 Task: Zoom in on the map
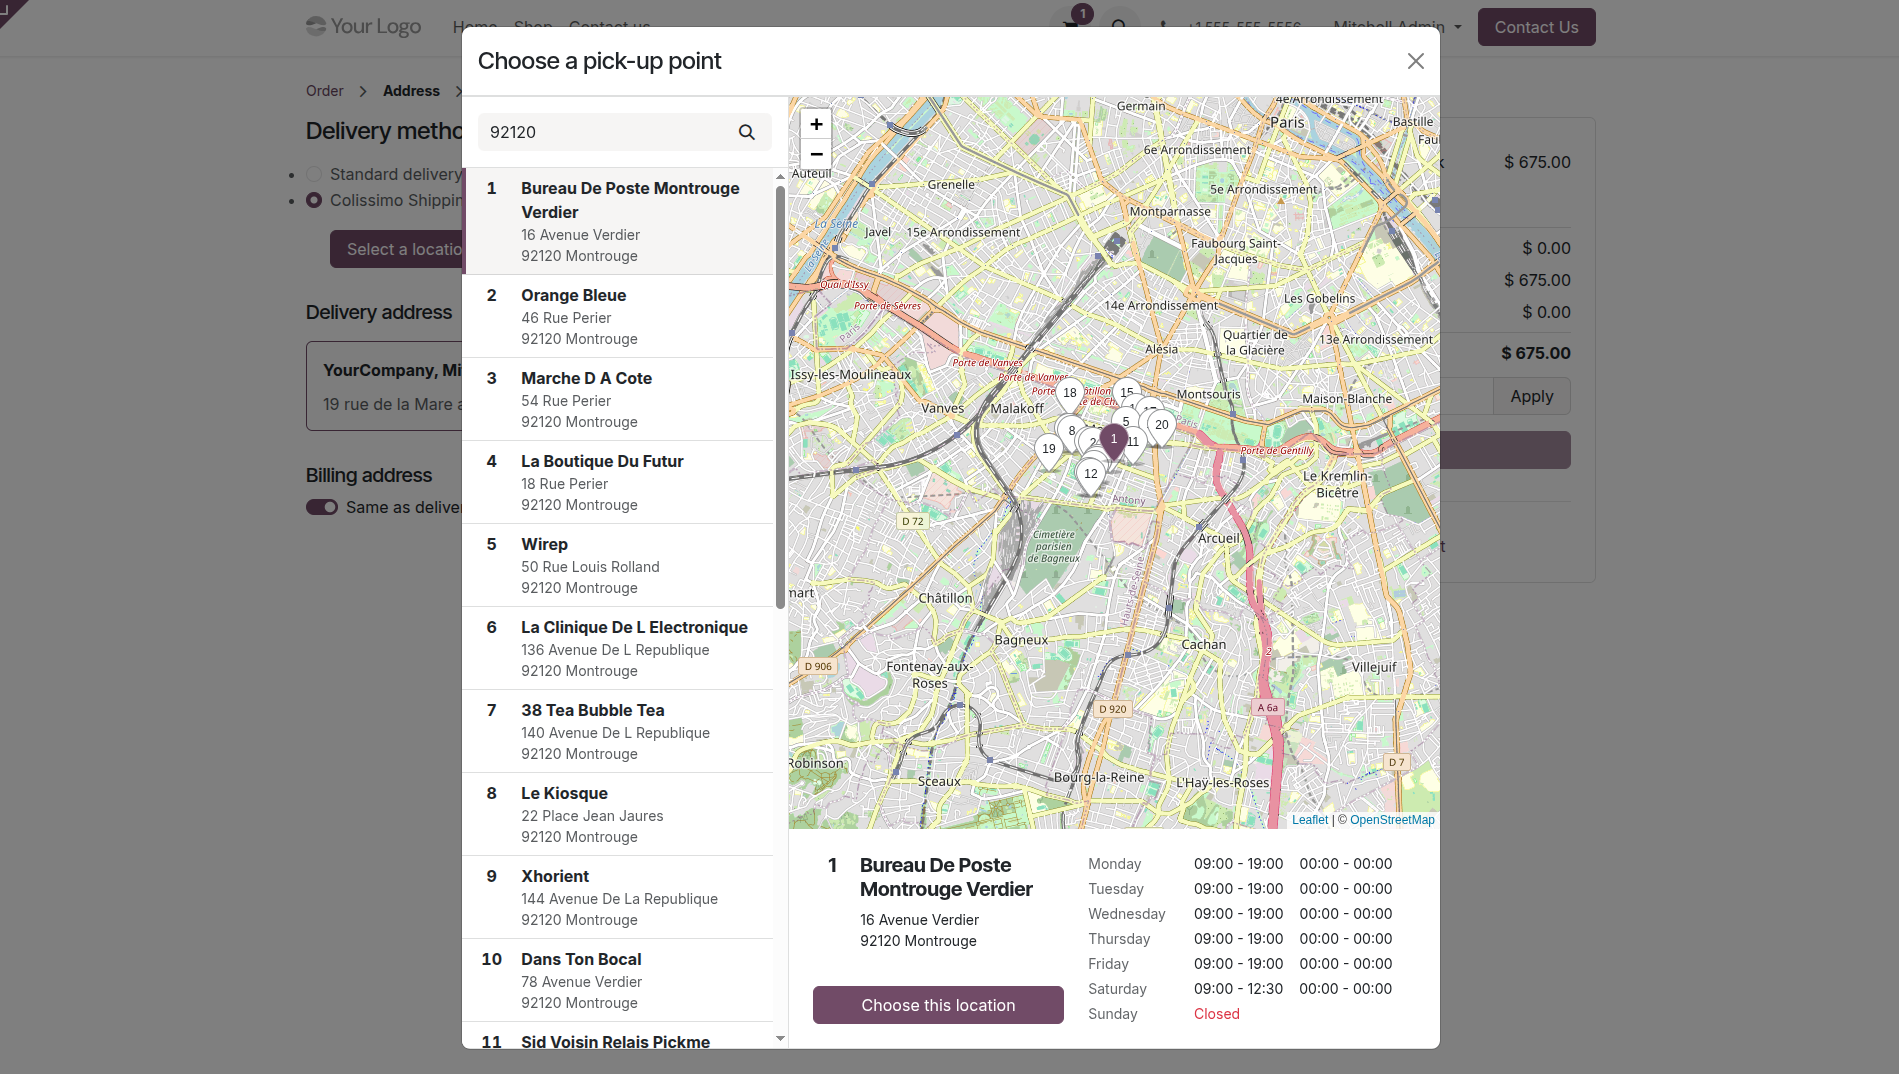pos(816,124)
